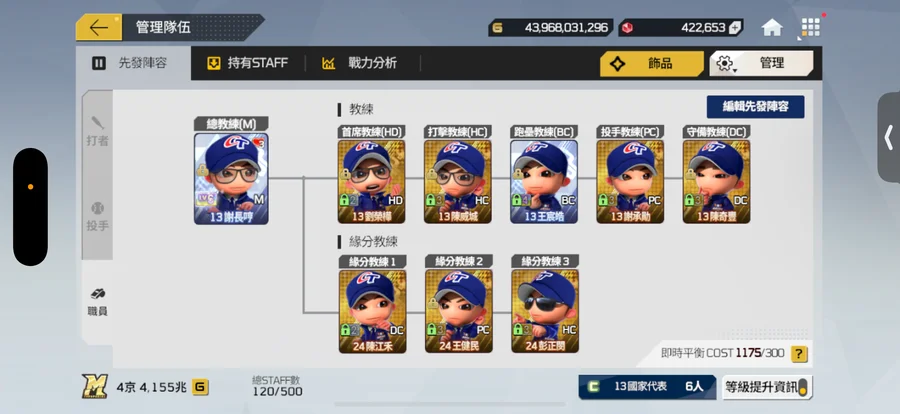Open 等級提升資訊 level up info
The height and width of the screenshot is (414, 900).
(x=767, y=387)
